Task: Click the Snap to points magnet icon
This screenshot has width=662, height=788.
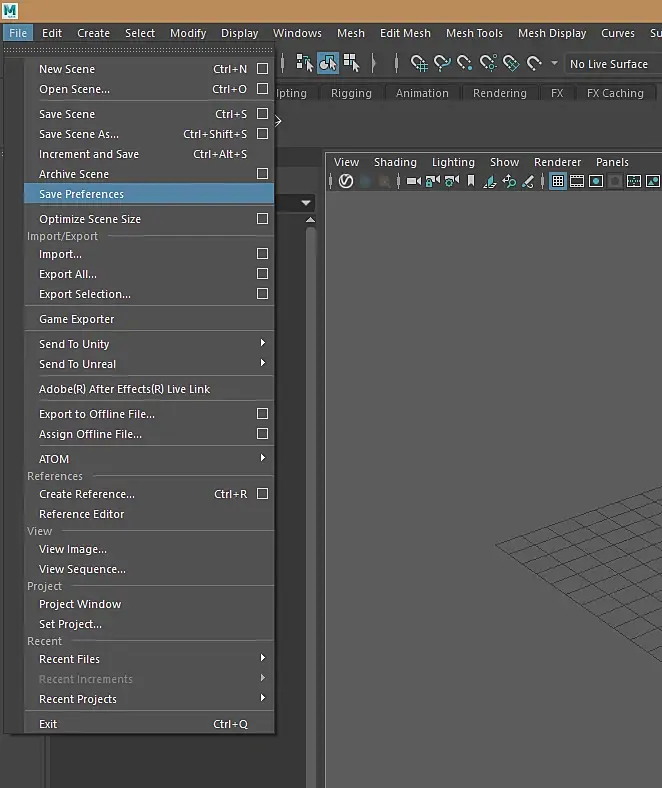Action: point(464,63)
